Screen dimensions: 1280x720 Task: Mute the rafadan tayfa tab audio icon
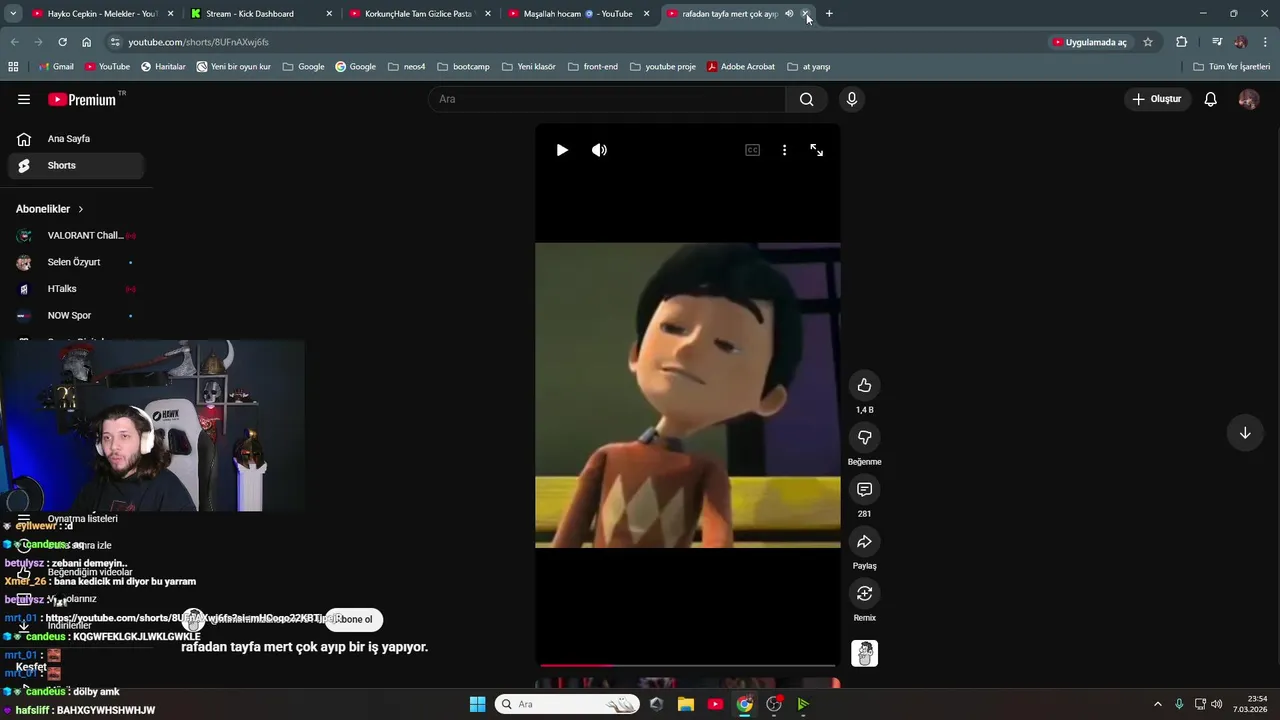[x=789, y=14]
